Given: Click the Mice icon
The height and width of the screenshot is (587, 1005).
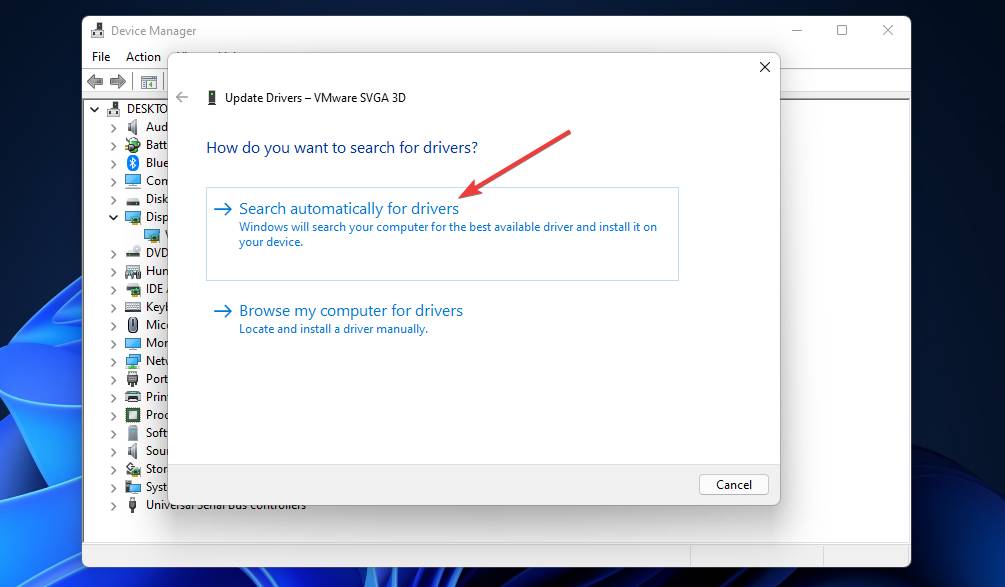Looking at the screenshot, I should [133, 325].
